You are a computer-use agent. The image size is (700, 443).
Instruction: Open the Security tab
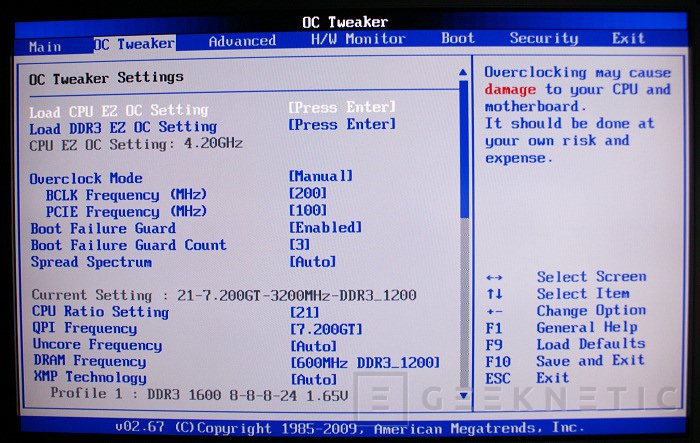click(x=544, y=38)
